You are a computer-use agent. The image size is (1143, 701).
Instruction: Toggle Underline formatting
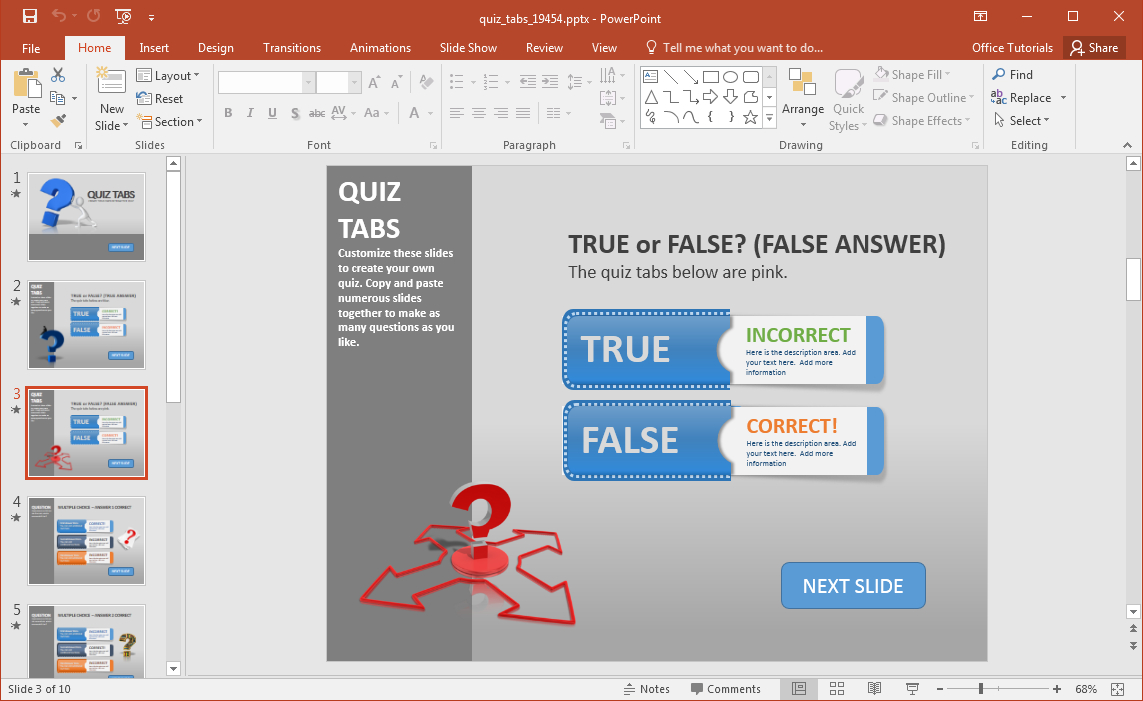(x=272, y=113)
